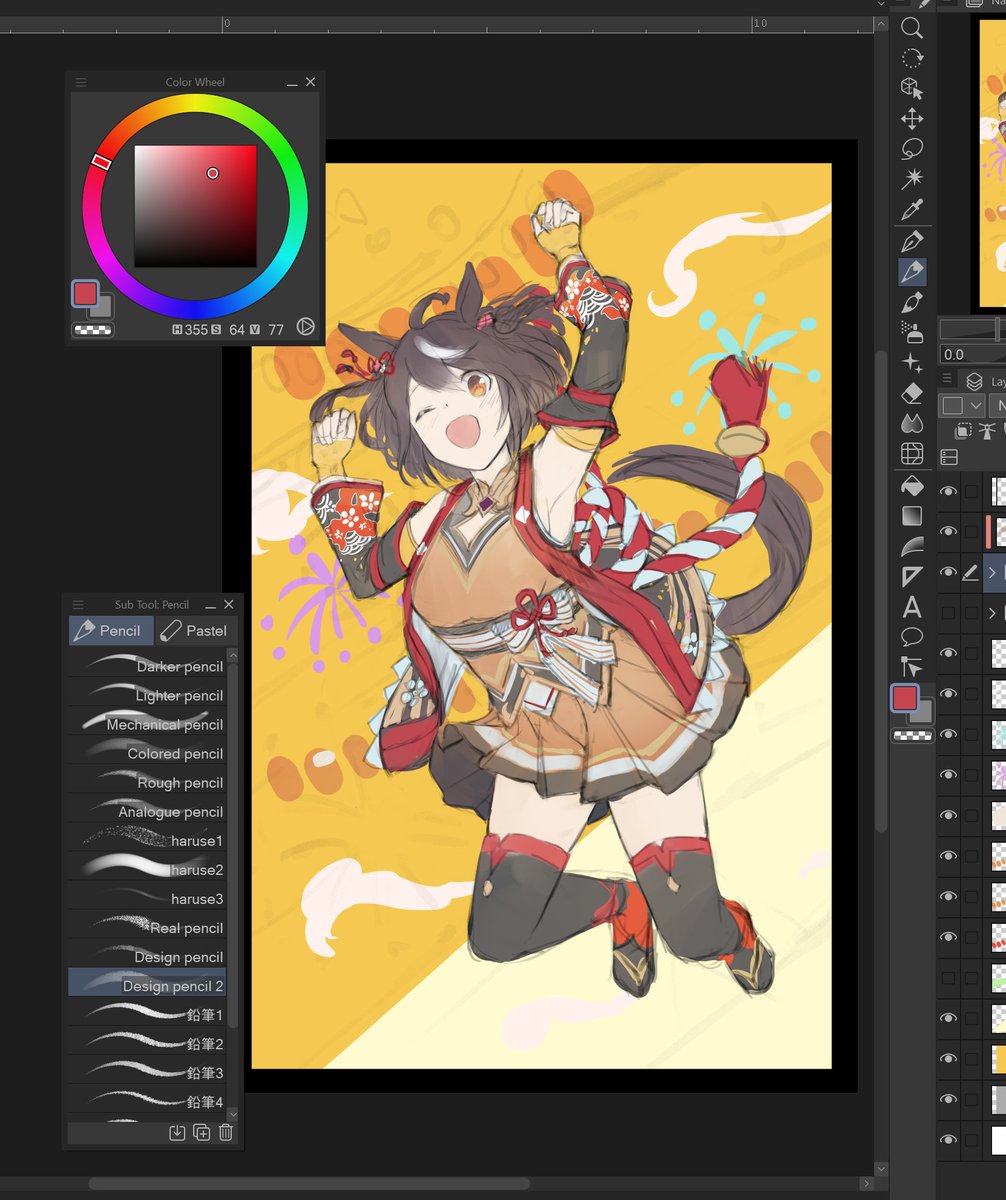Select the Move layer tool
Image resolution: width=1006 pixels, height=1200 pixels.
click(912, 119)
